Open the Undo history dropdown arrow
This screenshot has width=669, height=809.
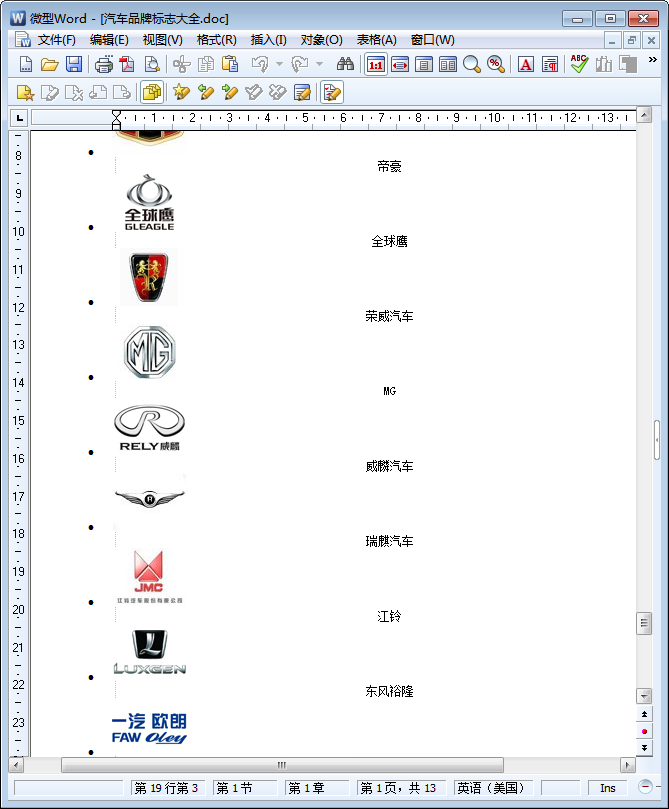[x=280, y=64]
